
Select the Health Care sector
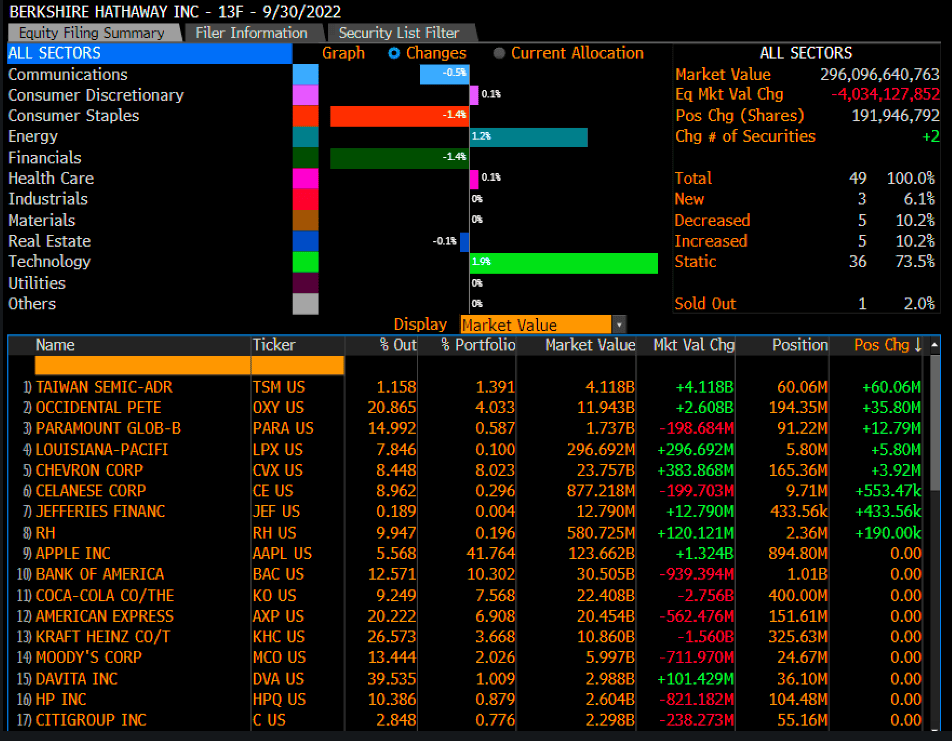pos(149,179)
